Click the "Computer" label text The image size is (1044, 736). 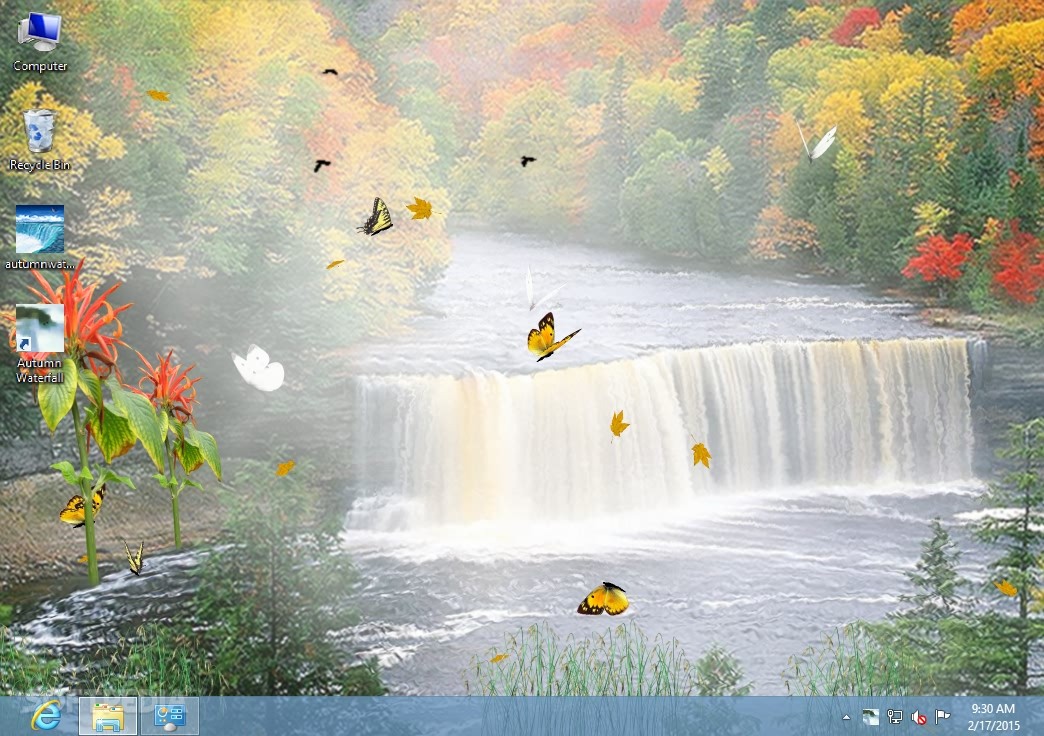(x=40, y=66)
